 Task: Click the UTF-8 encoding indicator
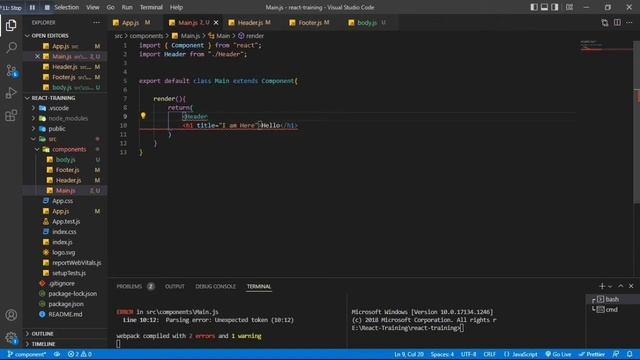tap(468, 354)
